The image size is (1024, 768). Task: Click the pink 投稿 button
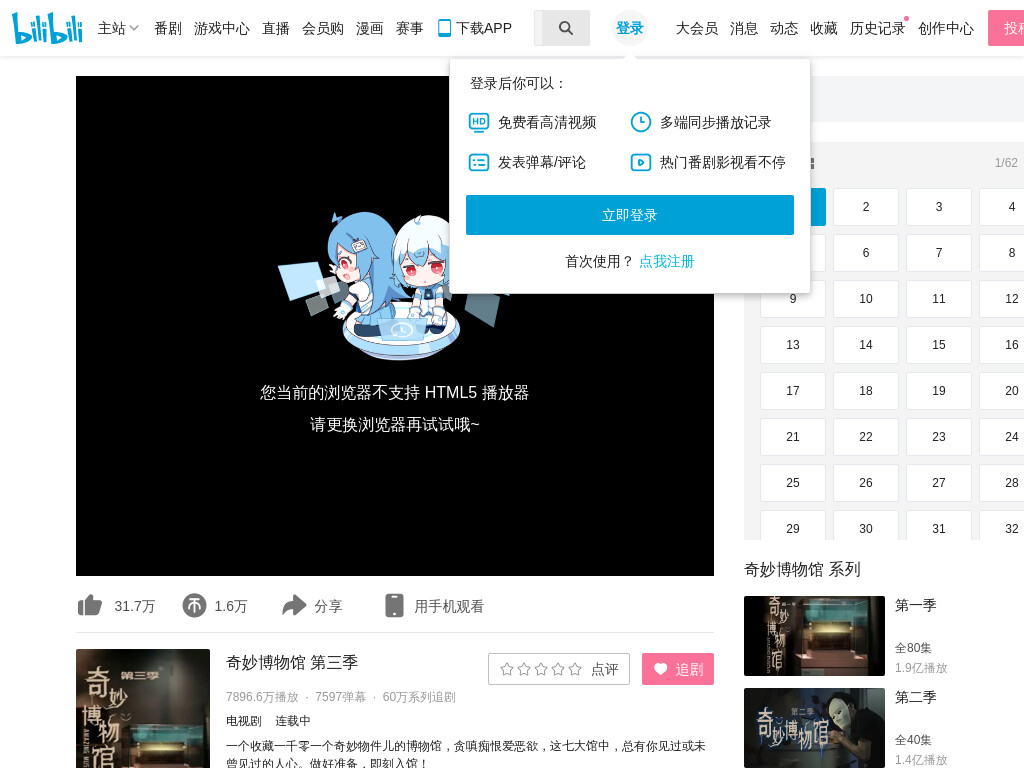1006,28
